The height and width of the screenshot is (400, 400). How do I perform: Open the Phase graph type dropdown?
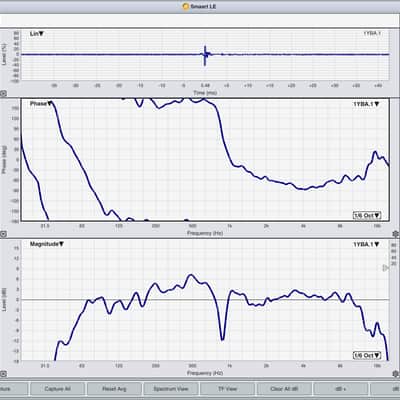[x=41, y=104]
